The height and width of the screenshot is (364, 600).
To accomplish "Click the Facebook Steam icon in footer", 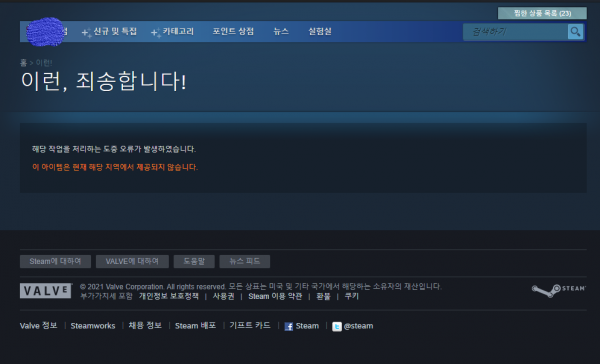I will point(289,326).
